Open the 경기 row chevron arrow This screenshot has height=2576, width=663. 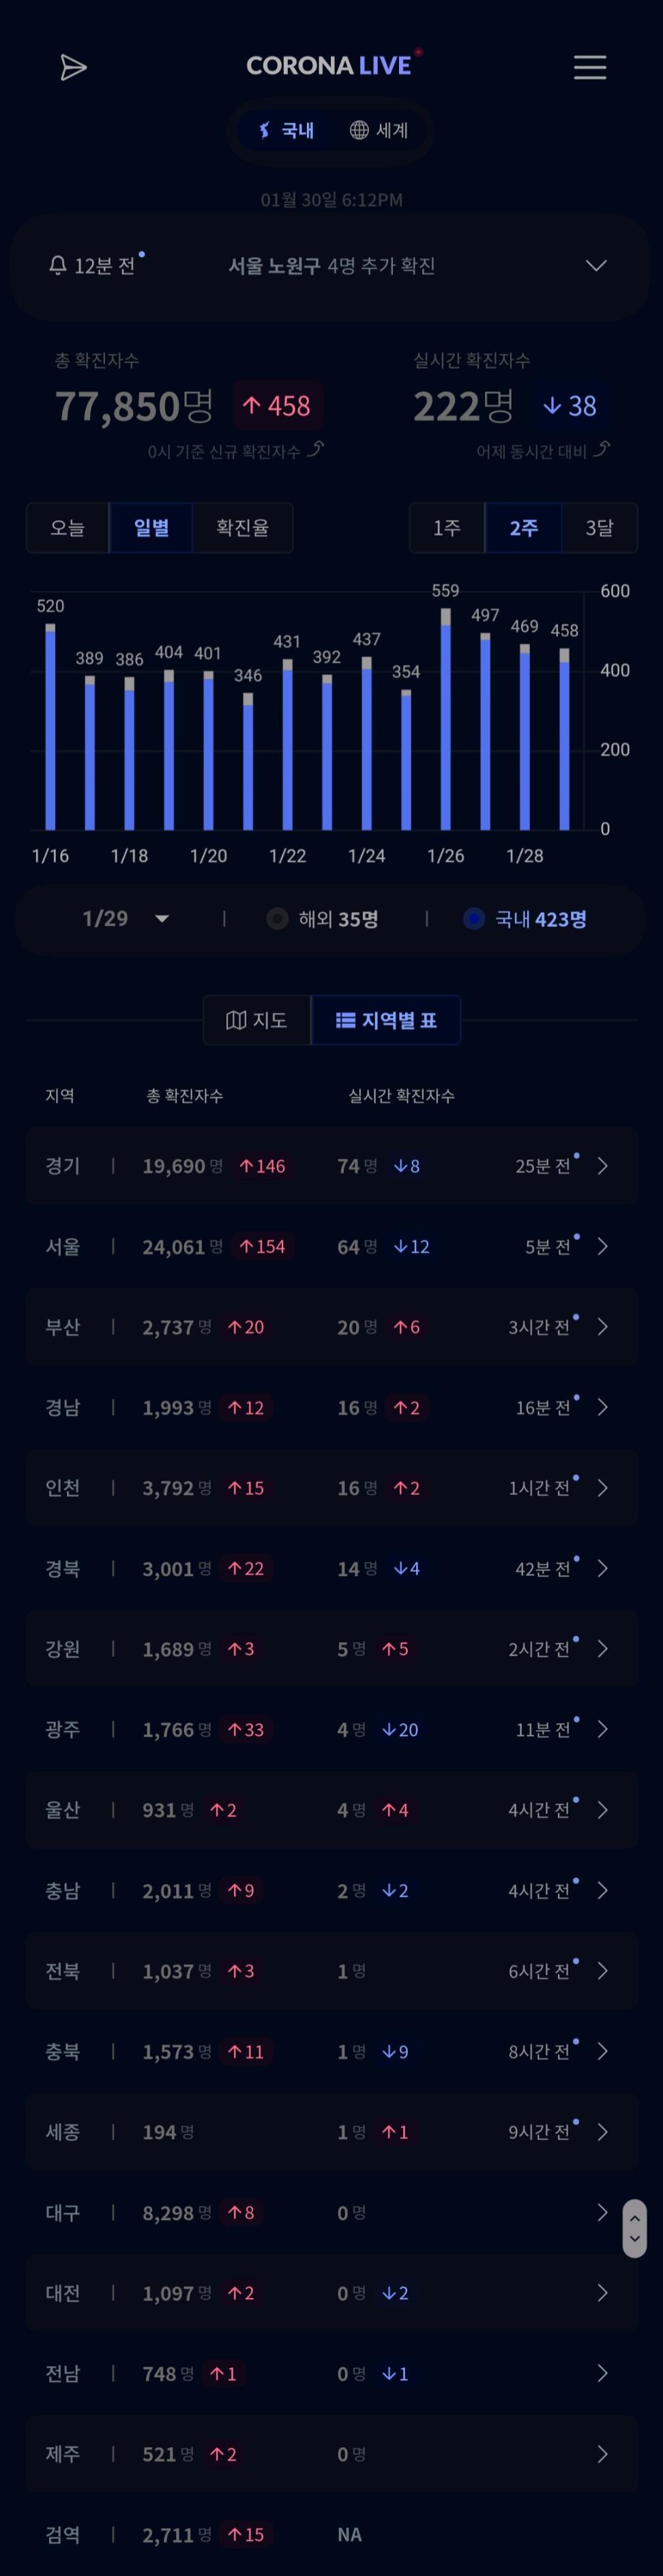point(602,1166)
